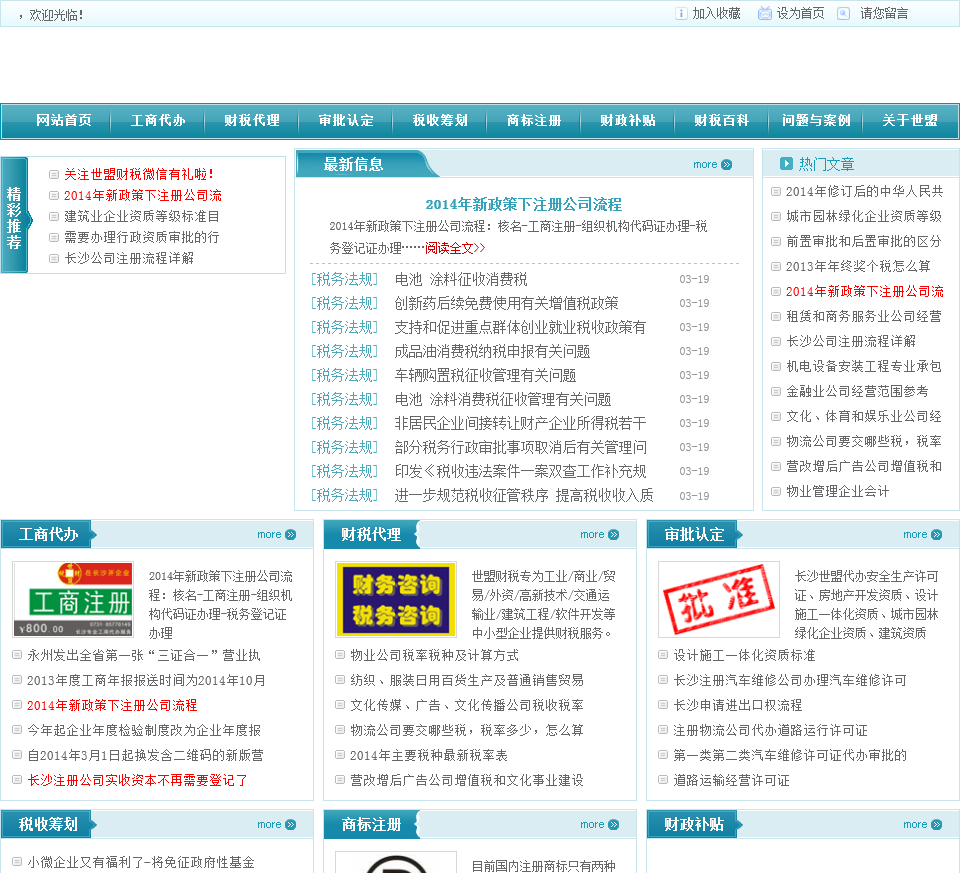Click arrow icon next to 税收筹划 more
Image resolution: width=960 pixels, height=873 pixels.
[x=291, y=825]
